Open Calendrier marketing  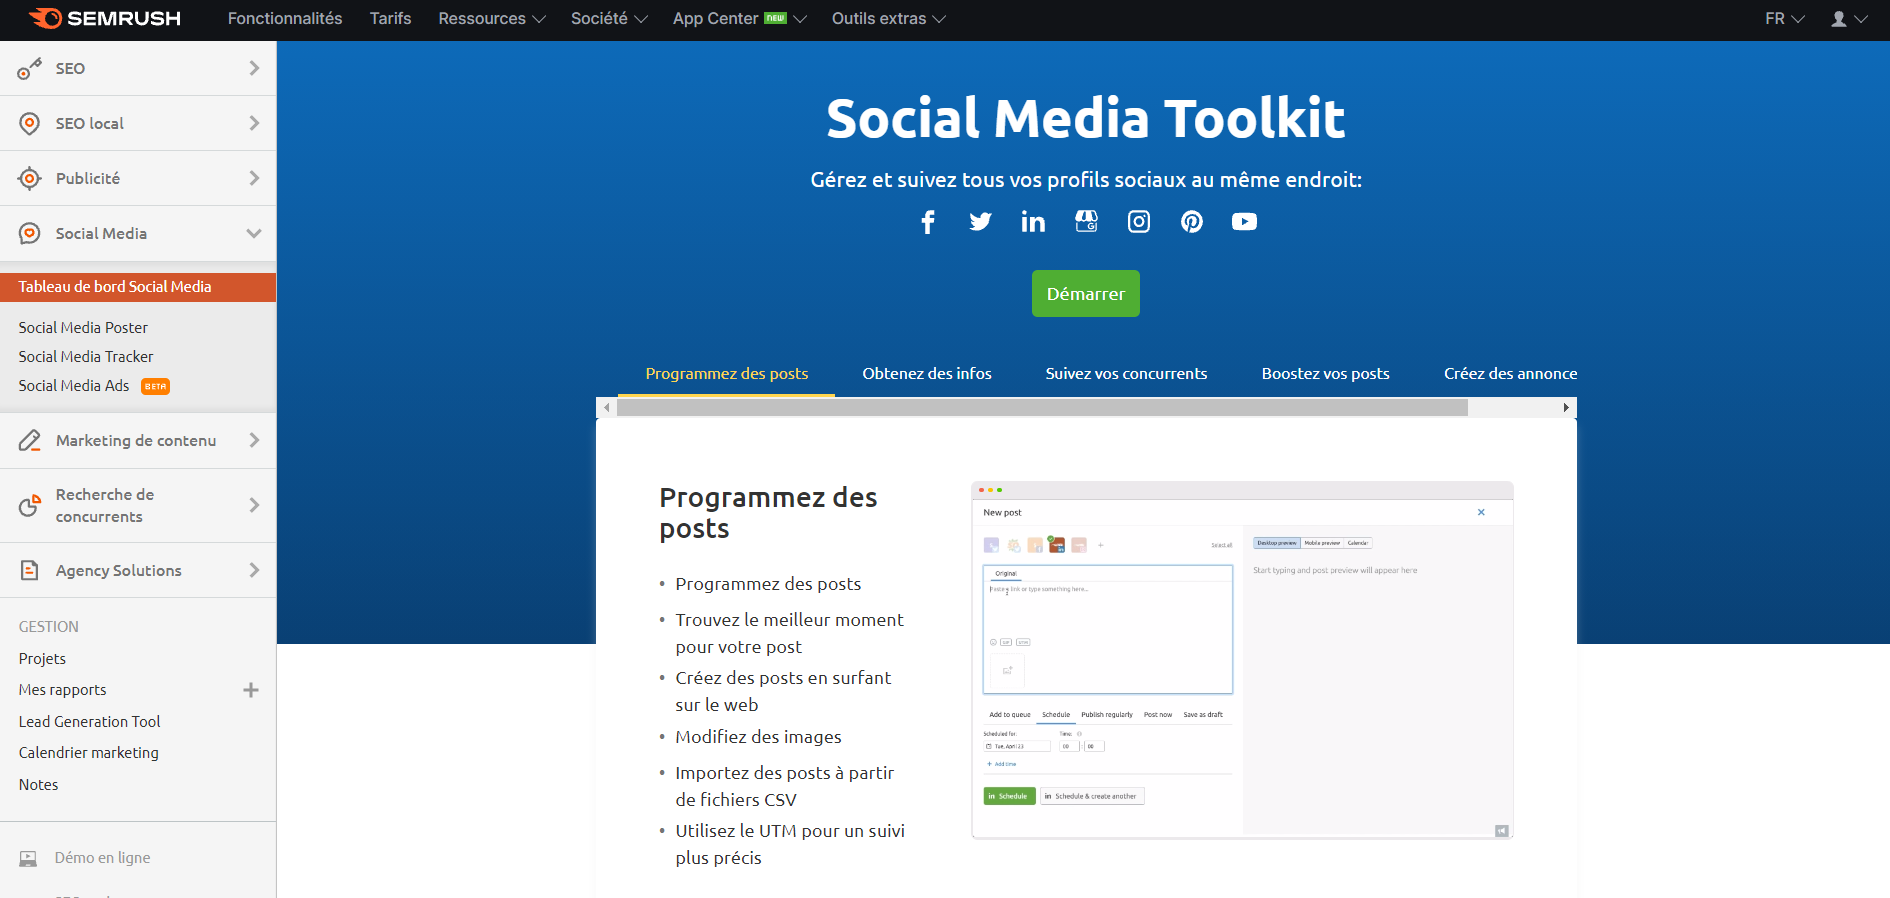click(88, 753)
